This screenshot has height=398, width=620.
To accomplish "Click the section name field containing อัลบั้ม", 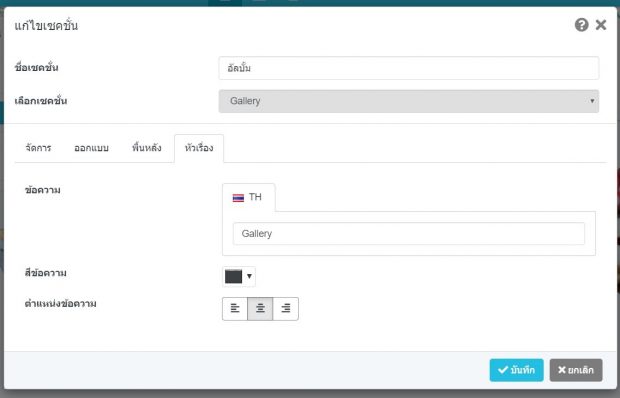I will pyautogui.click(x=409, y=68).
